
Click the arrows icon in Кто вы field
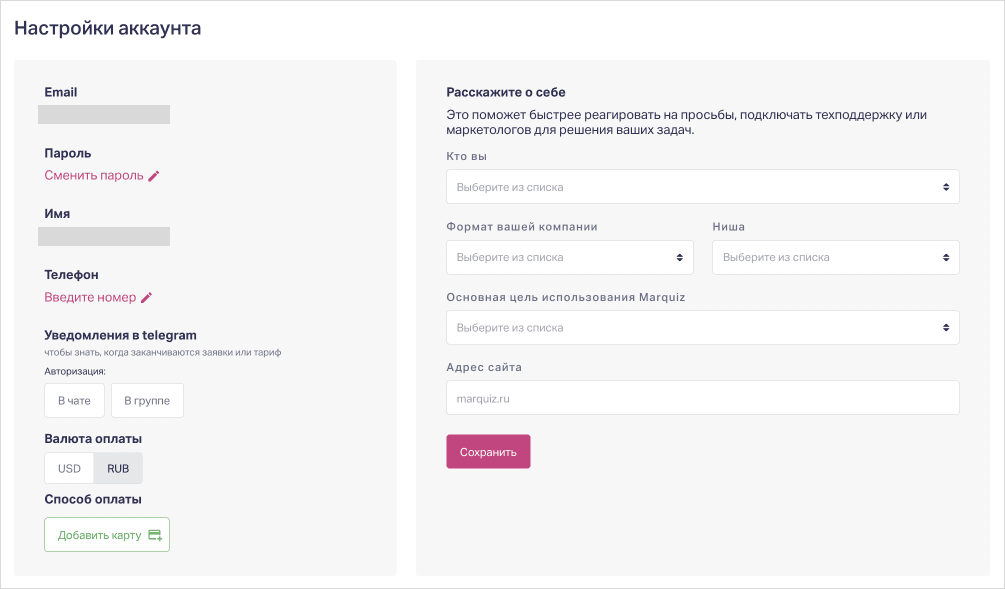pyautogui.click(x=946, y=187)
